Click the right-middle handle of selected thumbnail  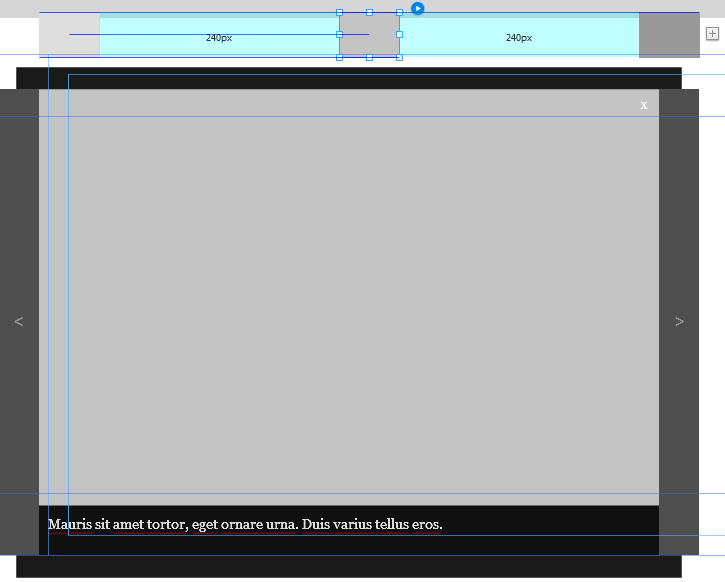pyautogui.click(x=399, y=35)
